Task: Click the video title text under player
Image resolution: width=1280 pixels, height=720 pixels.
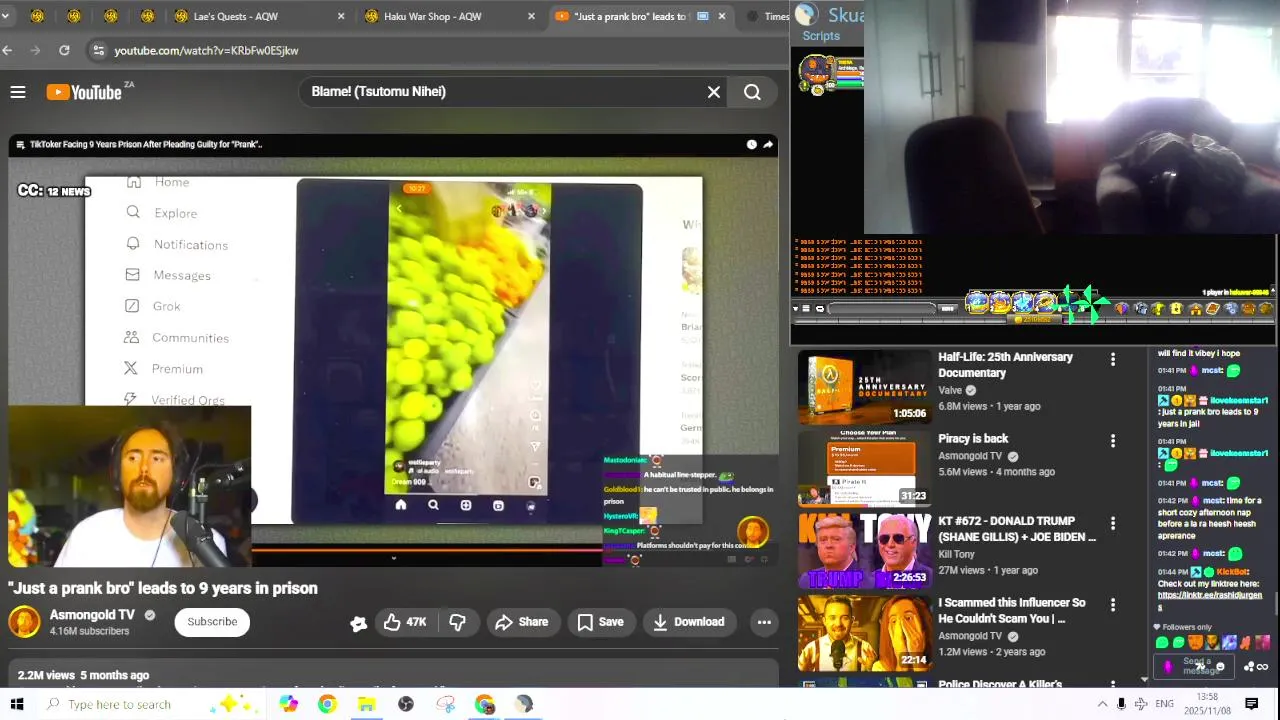Action: [x=163, y=588]
